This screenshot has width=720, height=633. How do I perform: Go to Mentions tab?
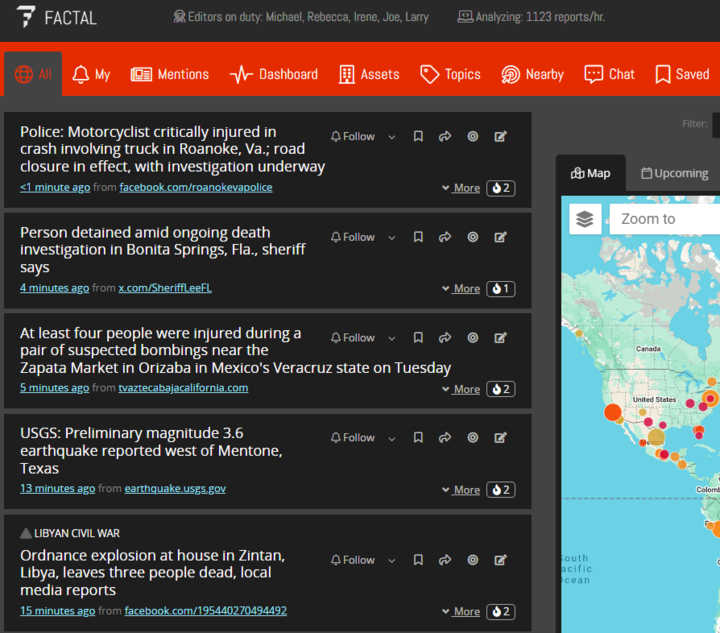(x=169, y=74)
